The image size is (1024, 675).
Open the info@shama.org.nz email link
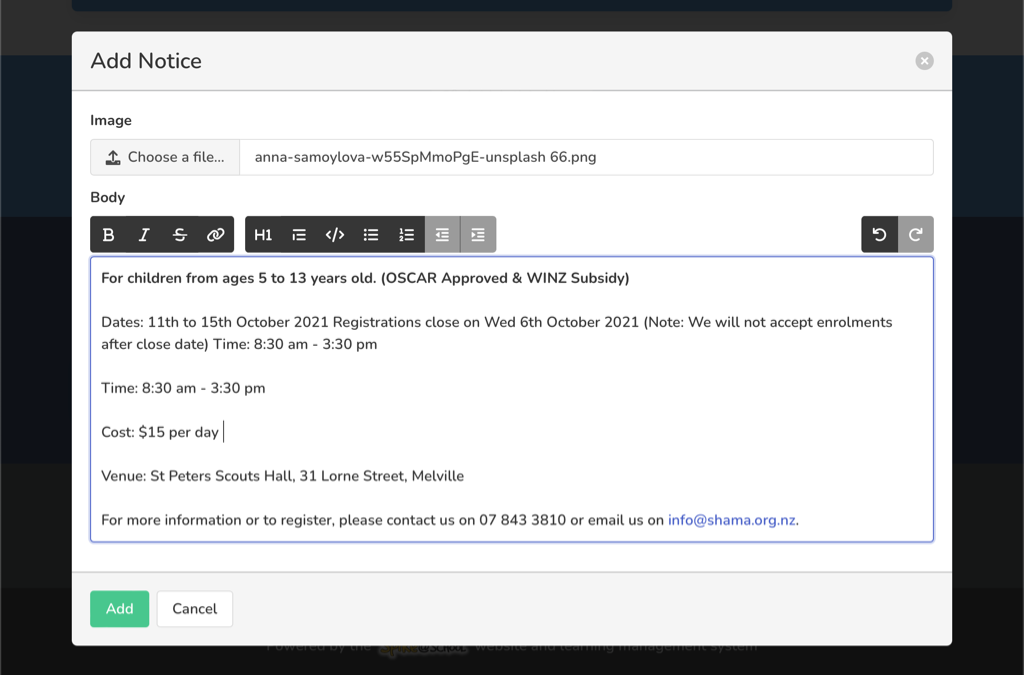(x=732, y=520)
